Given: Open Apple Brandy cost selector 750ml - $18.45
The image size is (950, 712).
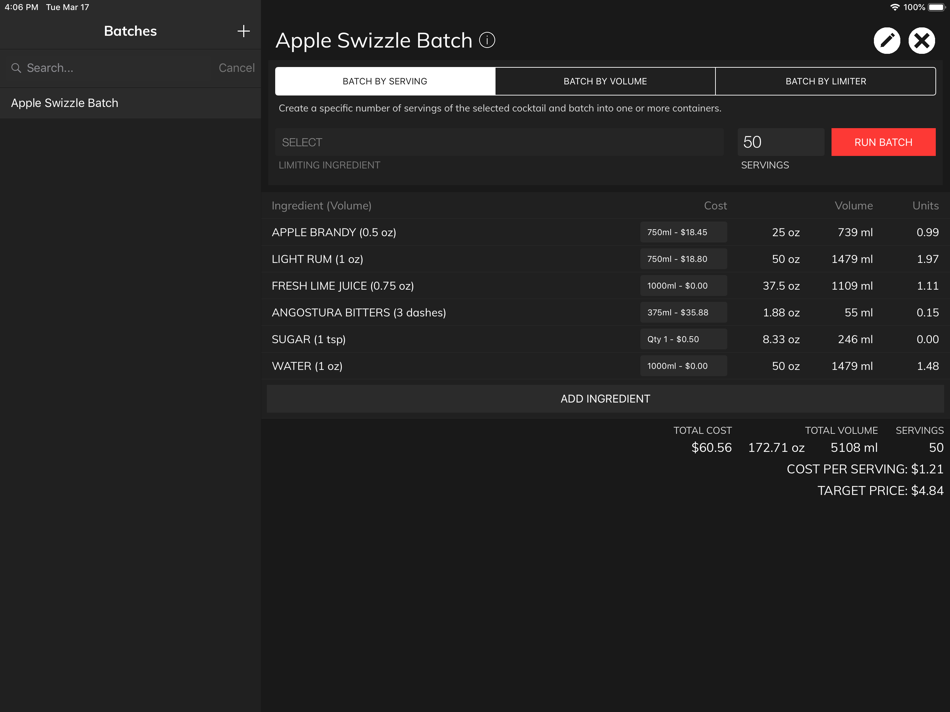Looking at the screenshot, I should coord(683,232).
